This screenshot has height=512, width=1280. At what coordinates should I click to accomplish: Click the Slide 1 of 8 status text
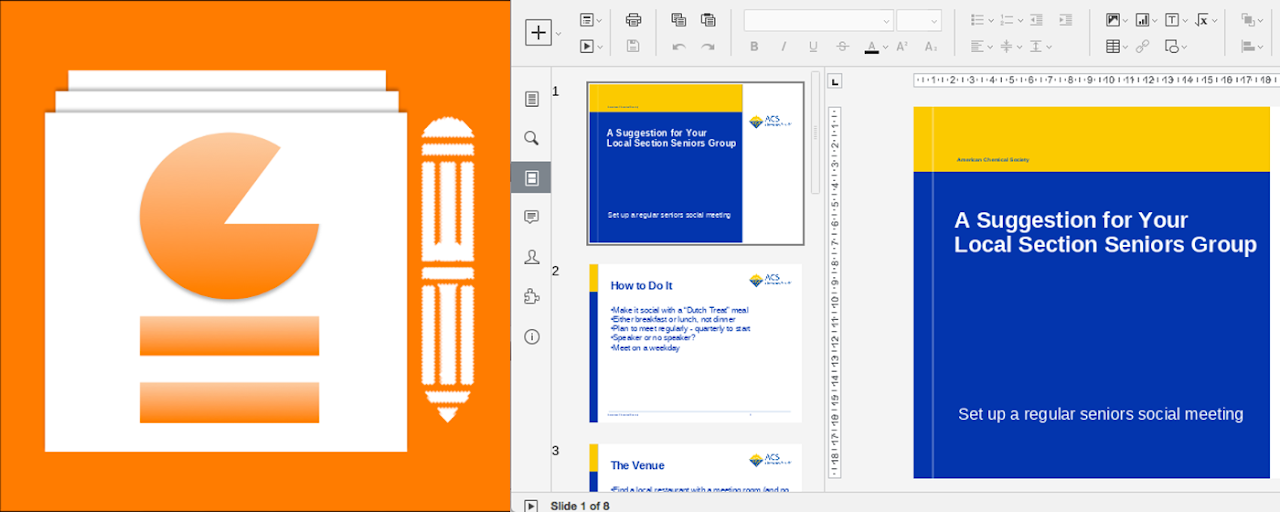coord(580,505)
